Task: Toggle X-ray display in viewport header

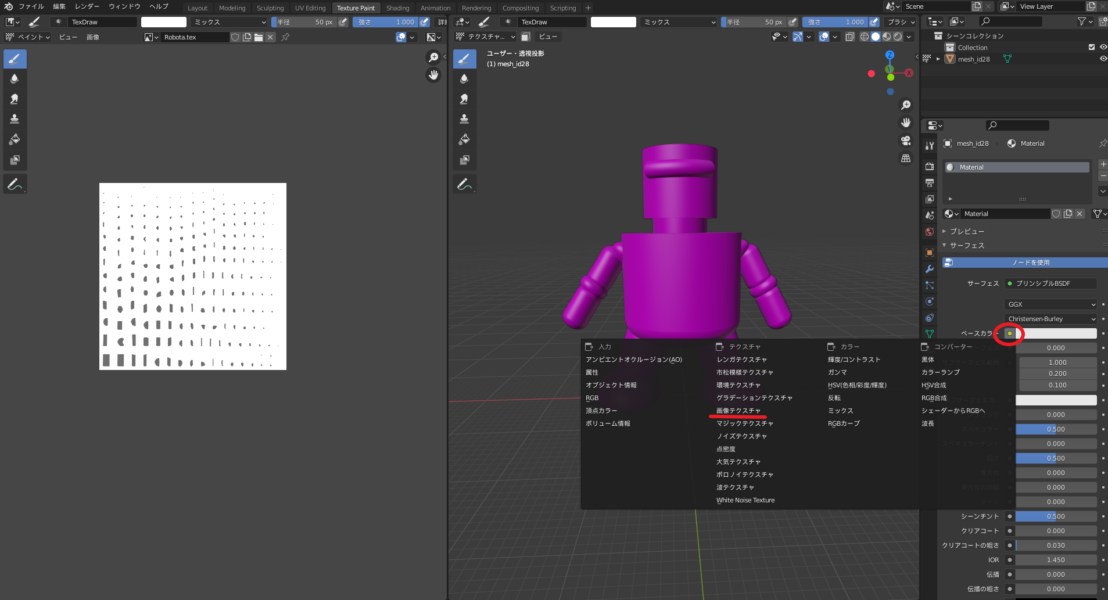Action: [x=849, y=37]
